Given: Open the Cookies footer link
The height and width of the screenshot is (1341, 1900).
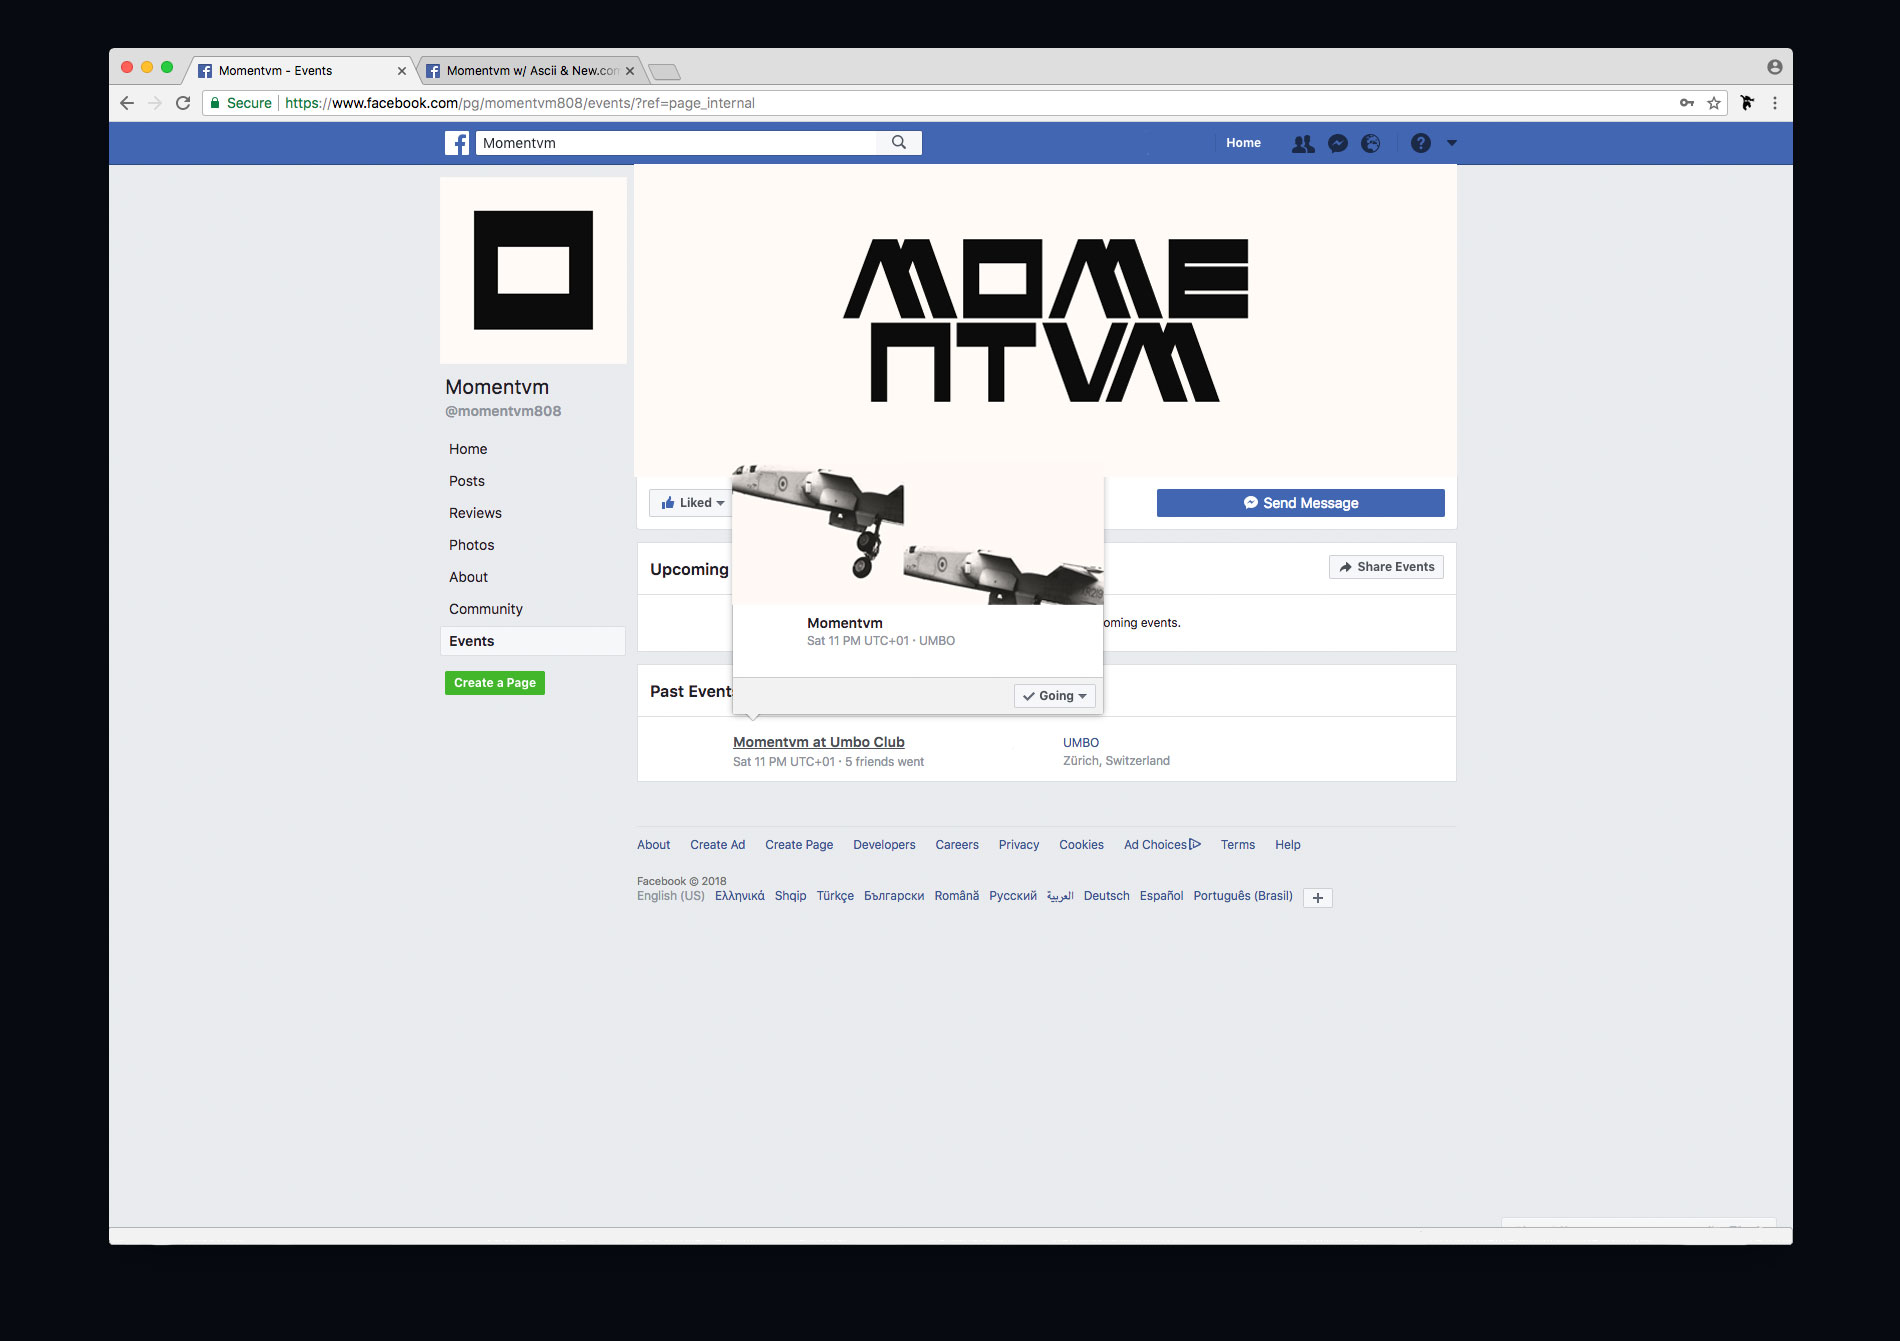Looking at the screenshot, I should pos(1082,845).
